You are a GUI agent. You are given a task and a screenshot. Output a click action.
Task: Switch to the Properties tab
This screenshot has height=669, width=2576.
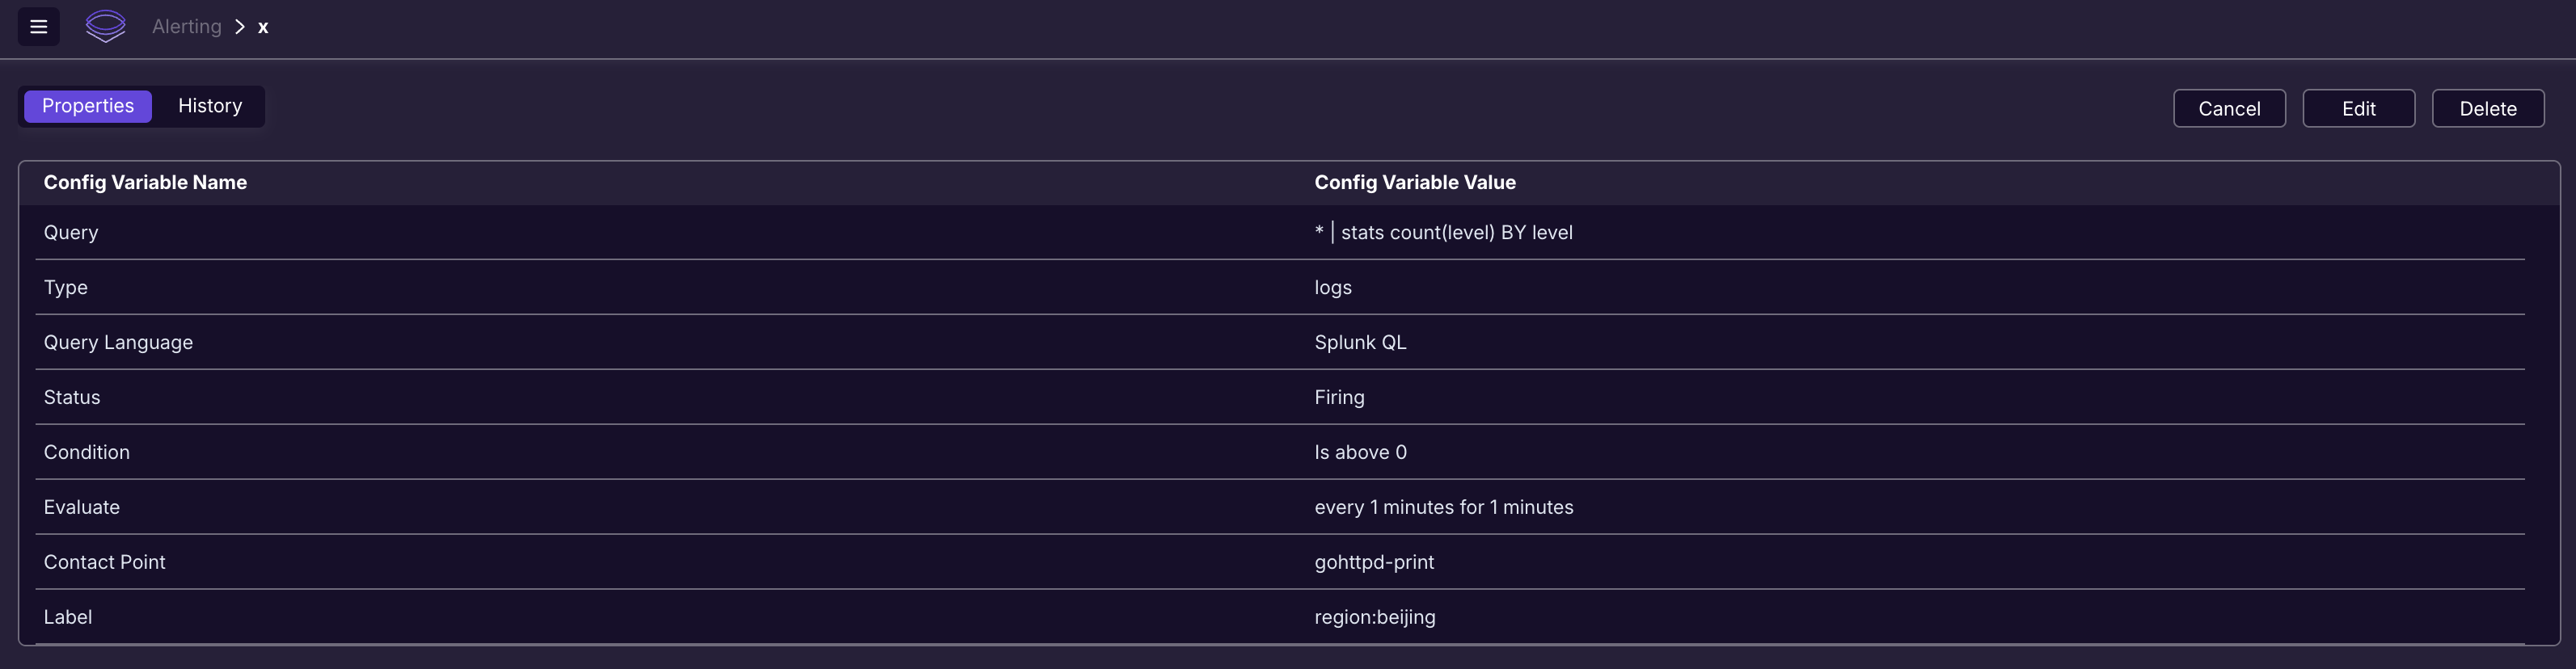(88, 106)
